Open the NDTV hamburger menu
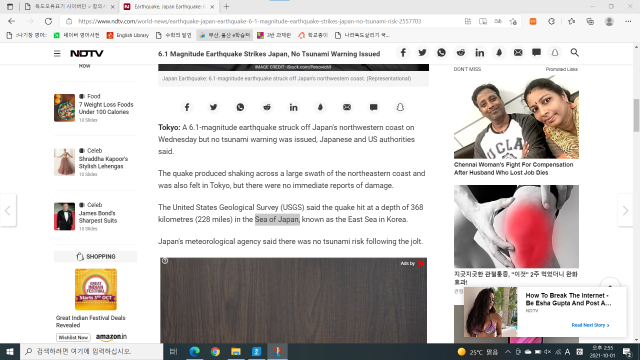 [57, 53]
